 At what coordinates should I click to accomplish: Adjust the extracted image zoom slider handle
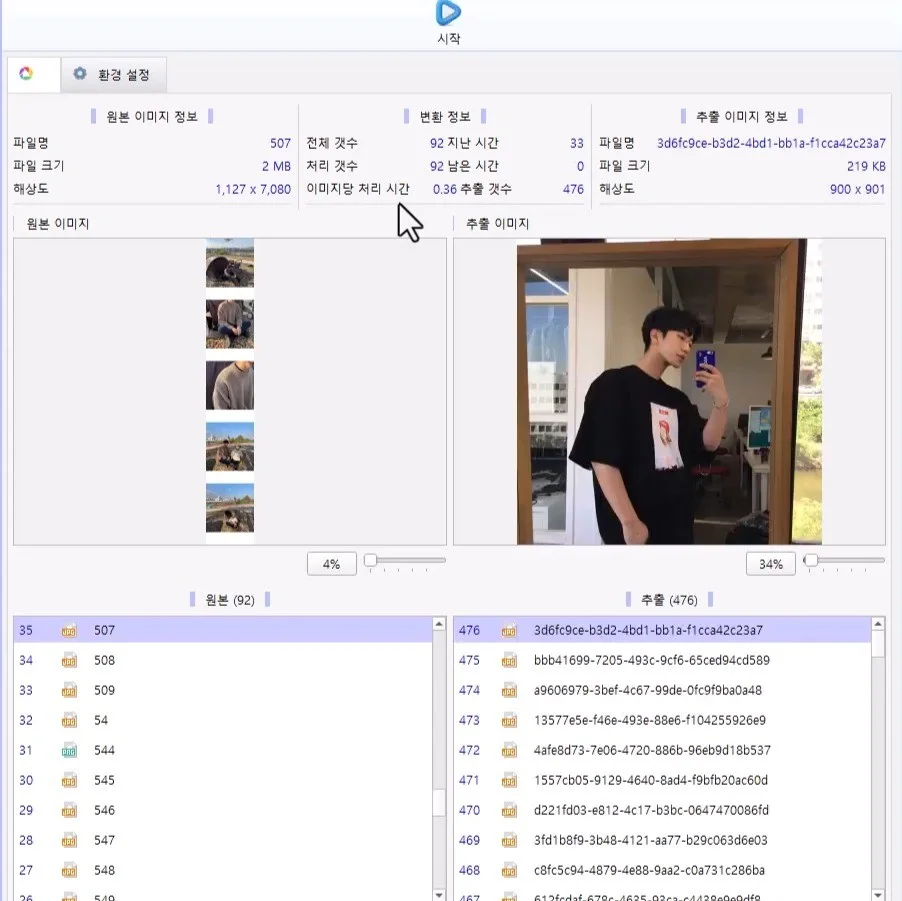pos(811,560)
